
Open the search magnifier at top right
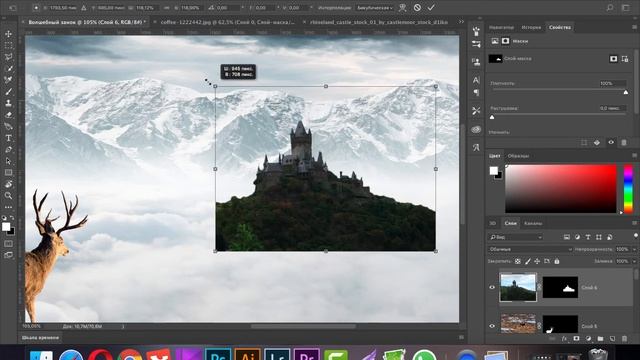pos(609,7)
